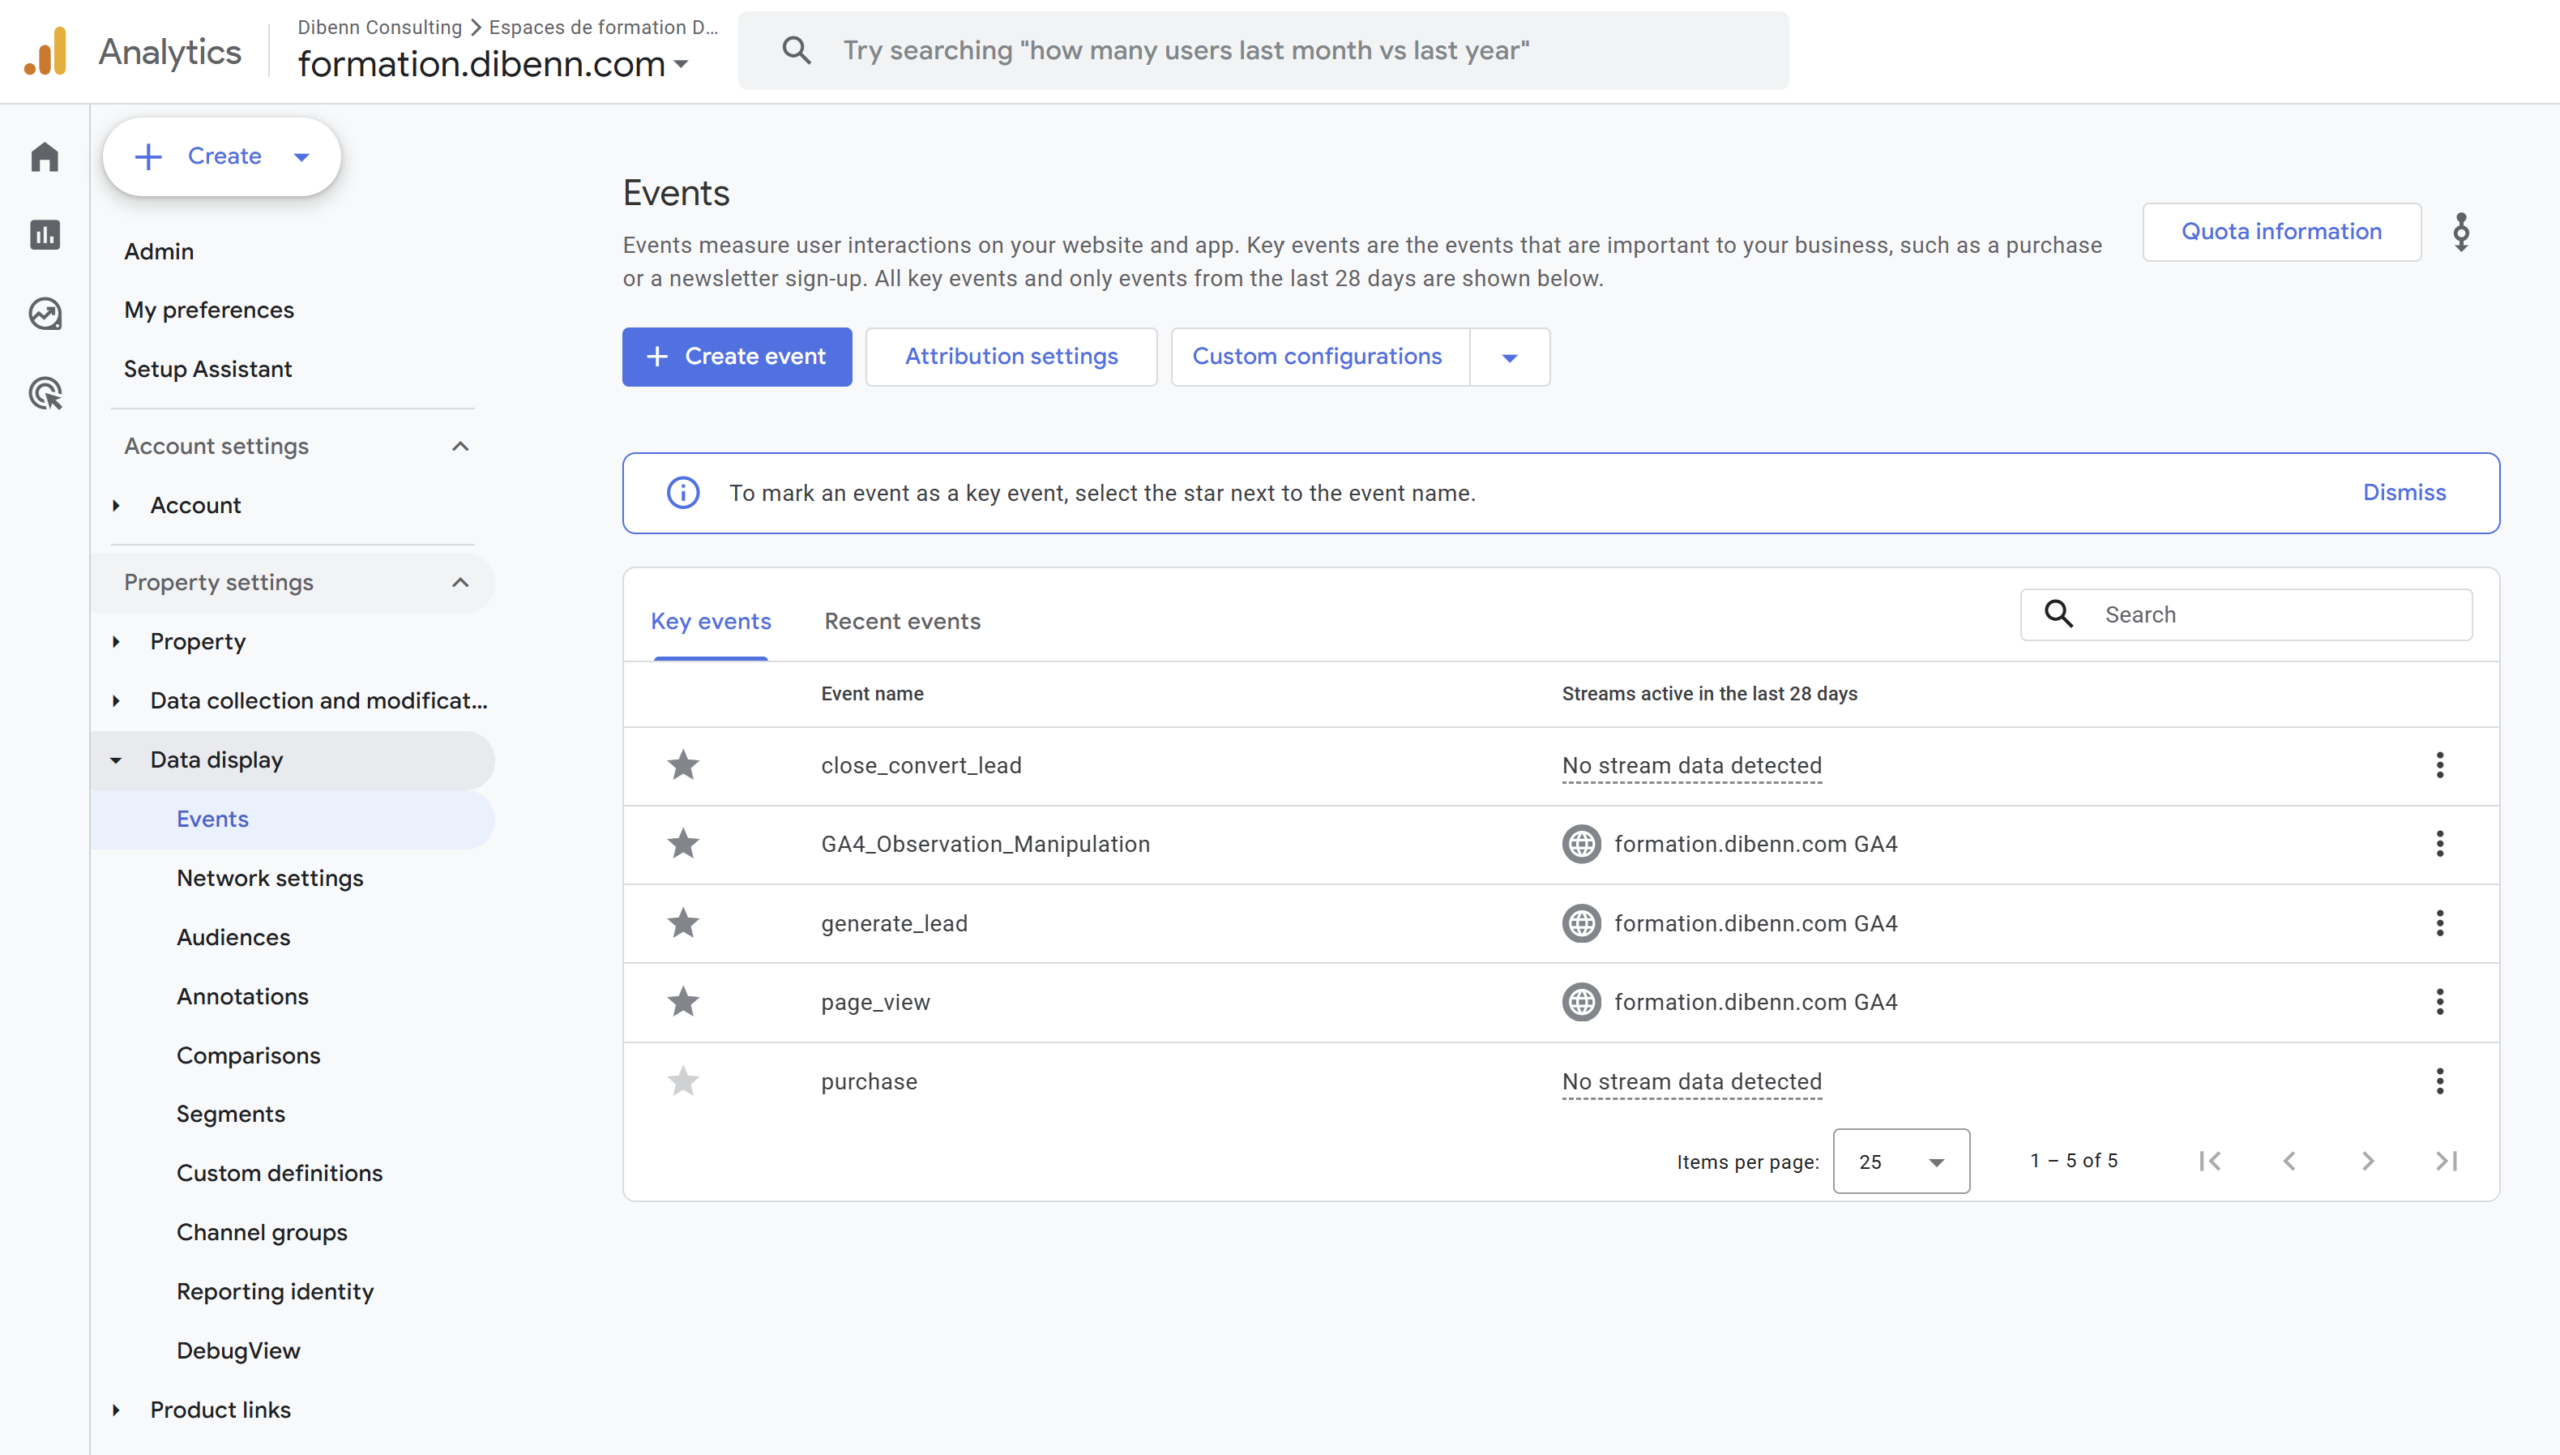Viewport: 2560px width, 1455px height.
Task: Click info icon in key event banner
Action: (x=683, y=493)
